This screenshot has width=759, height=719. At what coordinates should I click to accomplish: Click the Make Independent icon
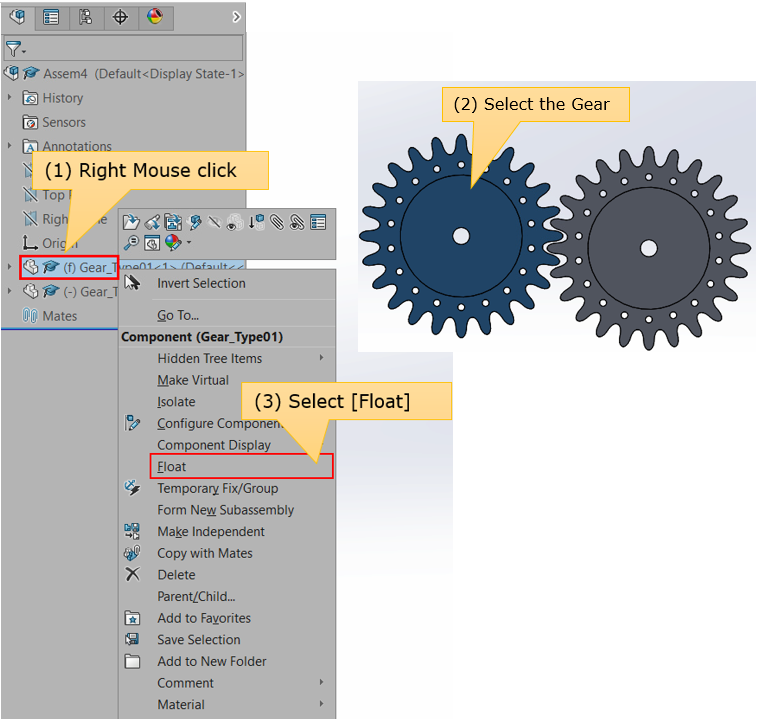132,531
